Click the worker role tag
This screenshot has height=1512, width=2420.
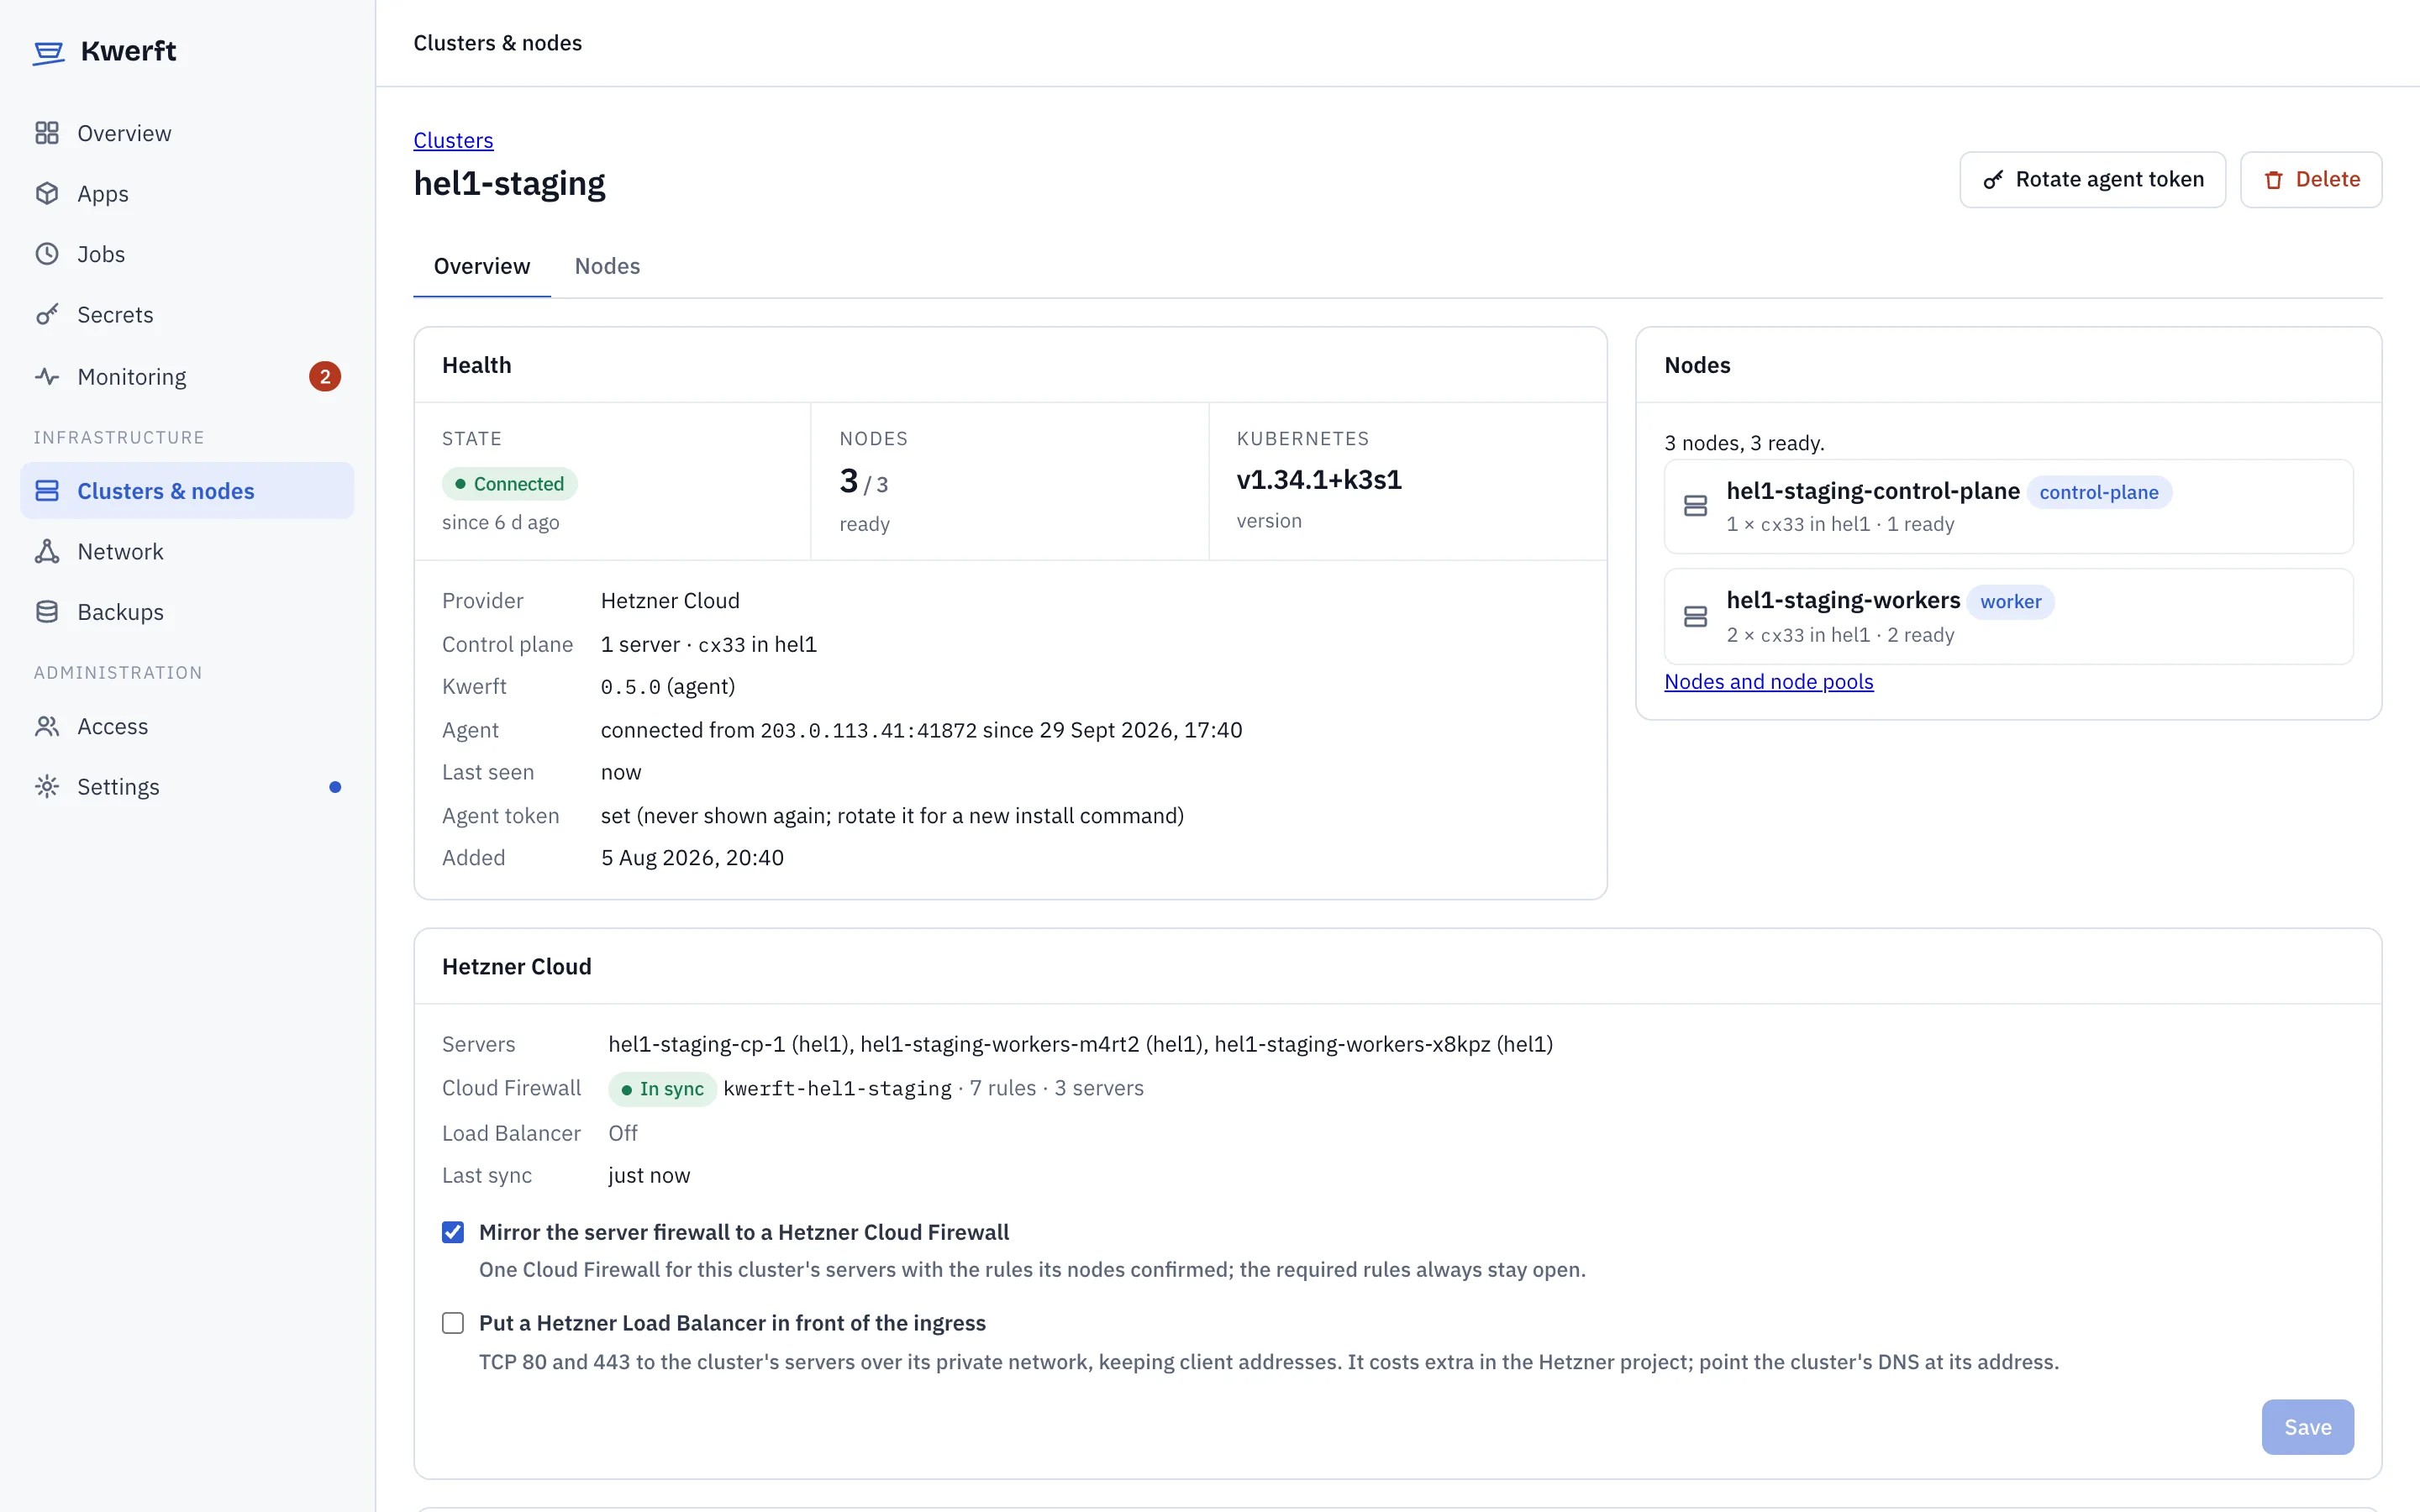[2010, 602]
